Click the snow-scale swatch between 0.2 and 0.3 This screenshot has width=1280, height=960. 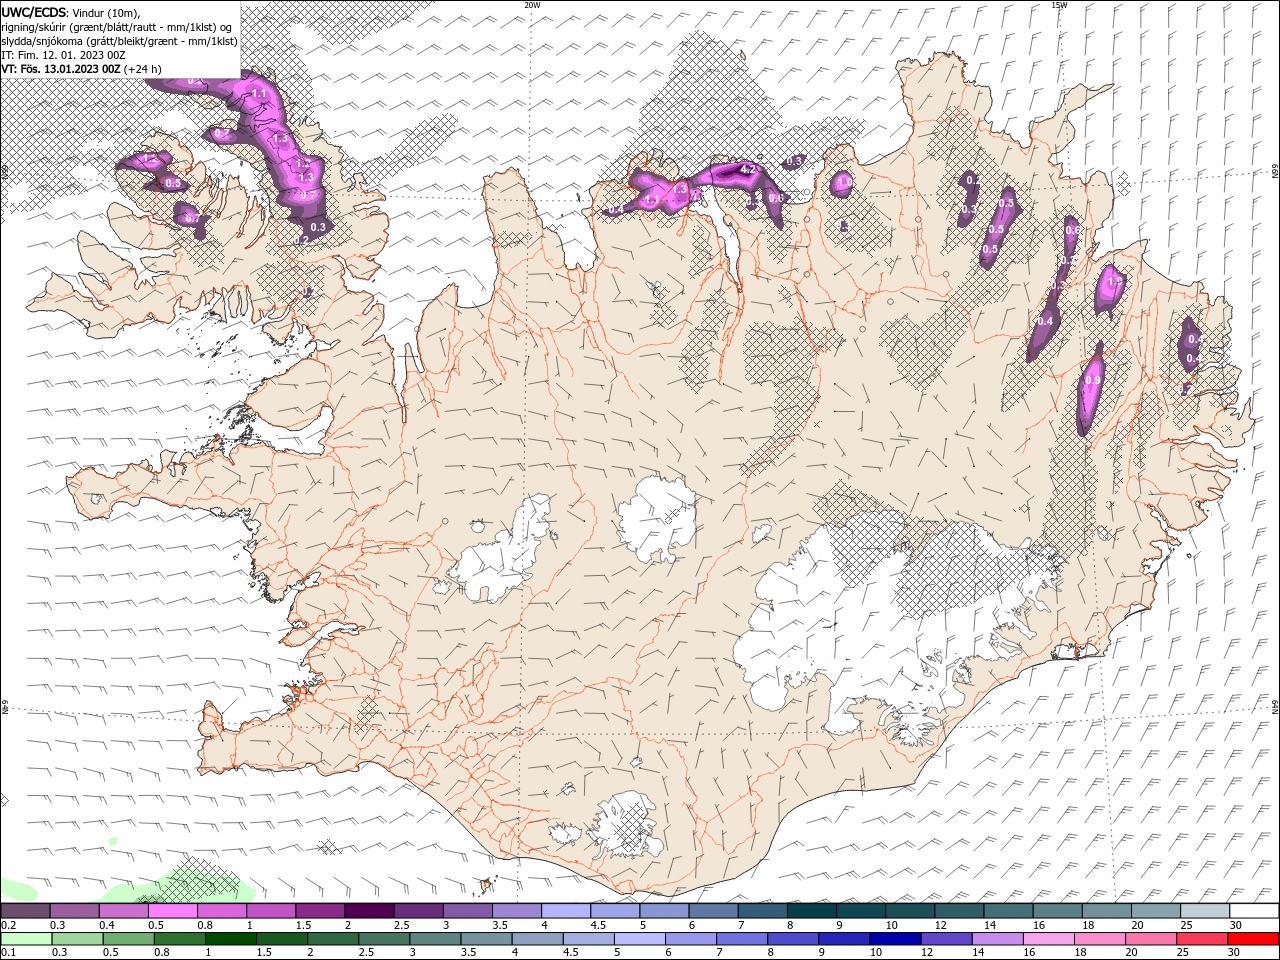25,910
